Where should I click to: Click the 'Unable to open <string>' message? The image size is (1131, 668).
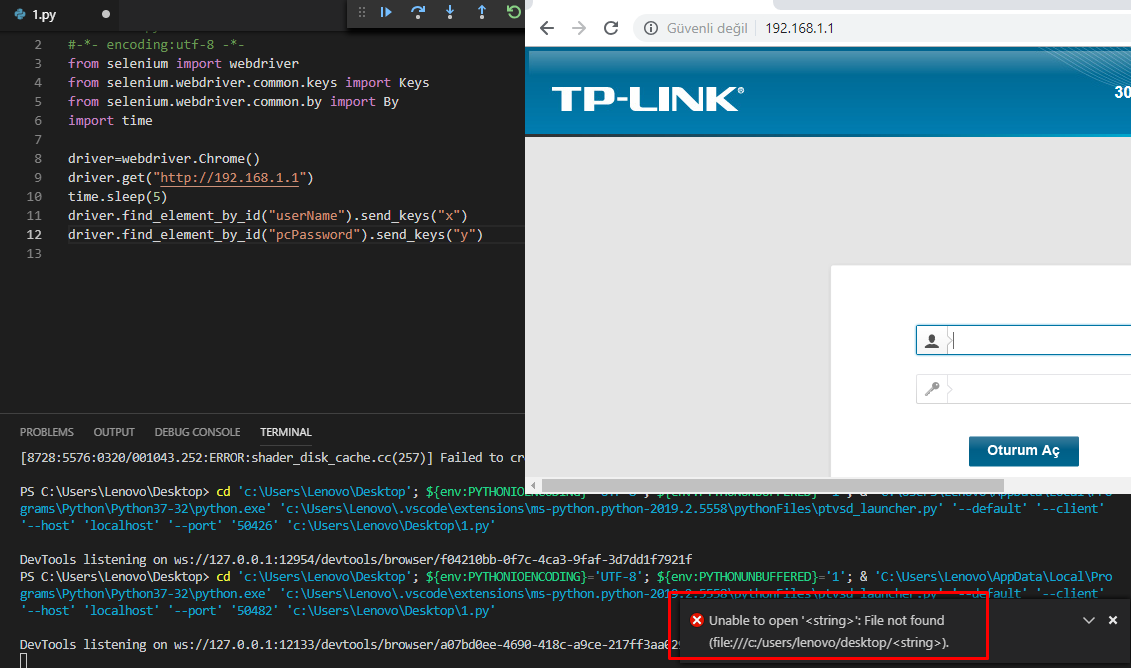click(x=829, y=631)
